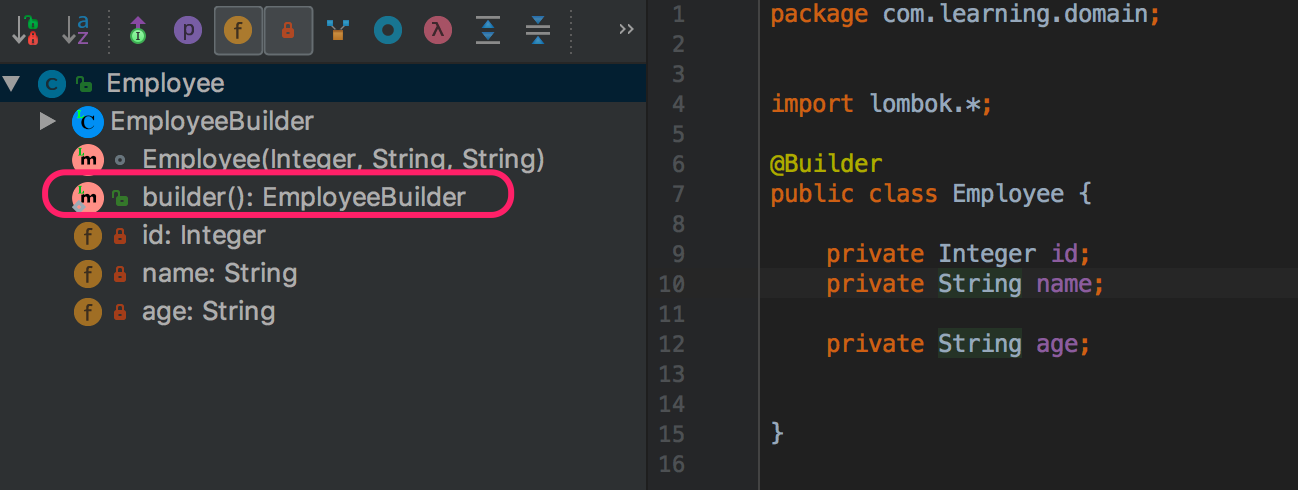The width and height of the screenshot is (1298, 490).
Task: Collapse the Employee class node
Action: [x=12, y=84]
